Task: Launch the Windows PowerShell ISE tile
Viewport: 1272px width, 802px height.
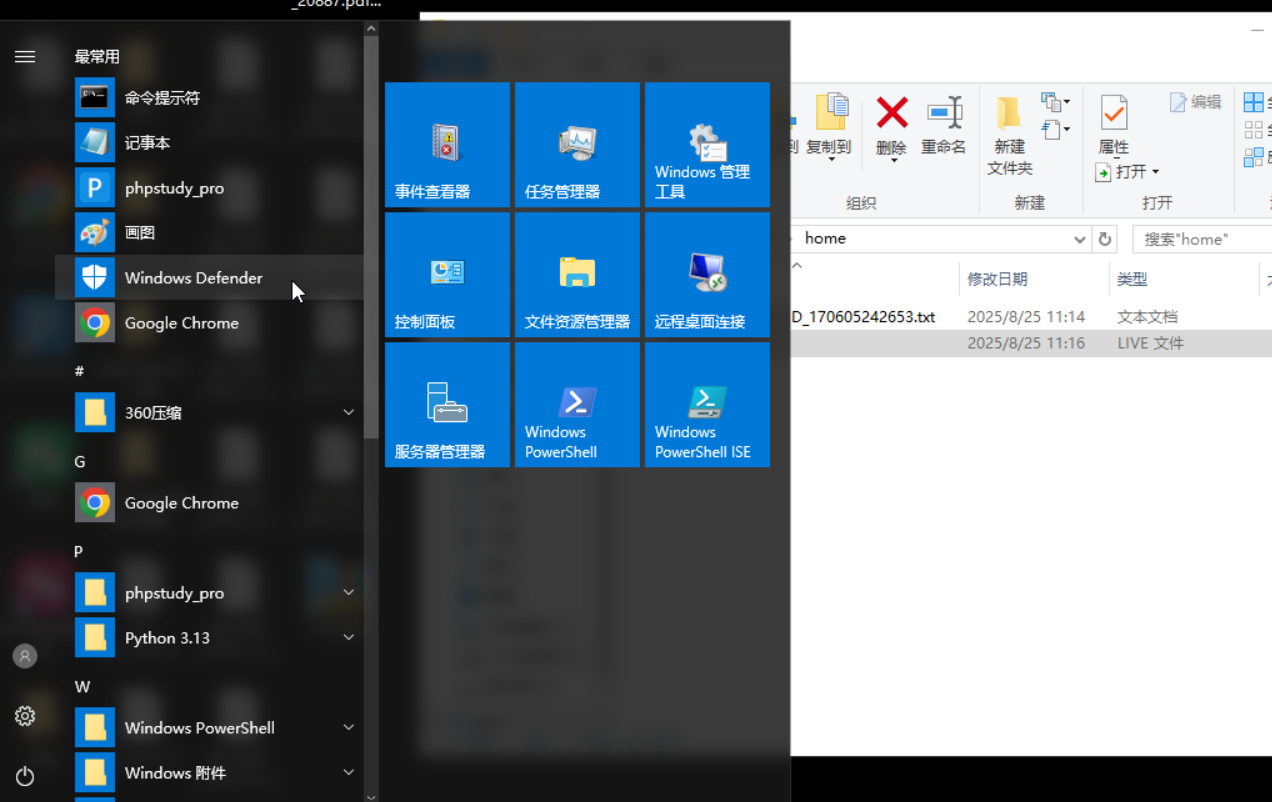Action: click(707, 405)
